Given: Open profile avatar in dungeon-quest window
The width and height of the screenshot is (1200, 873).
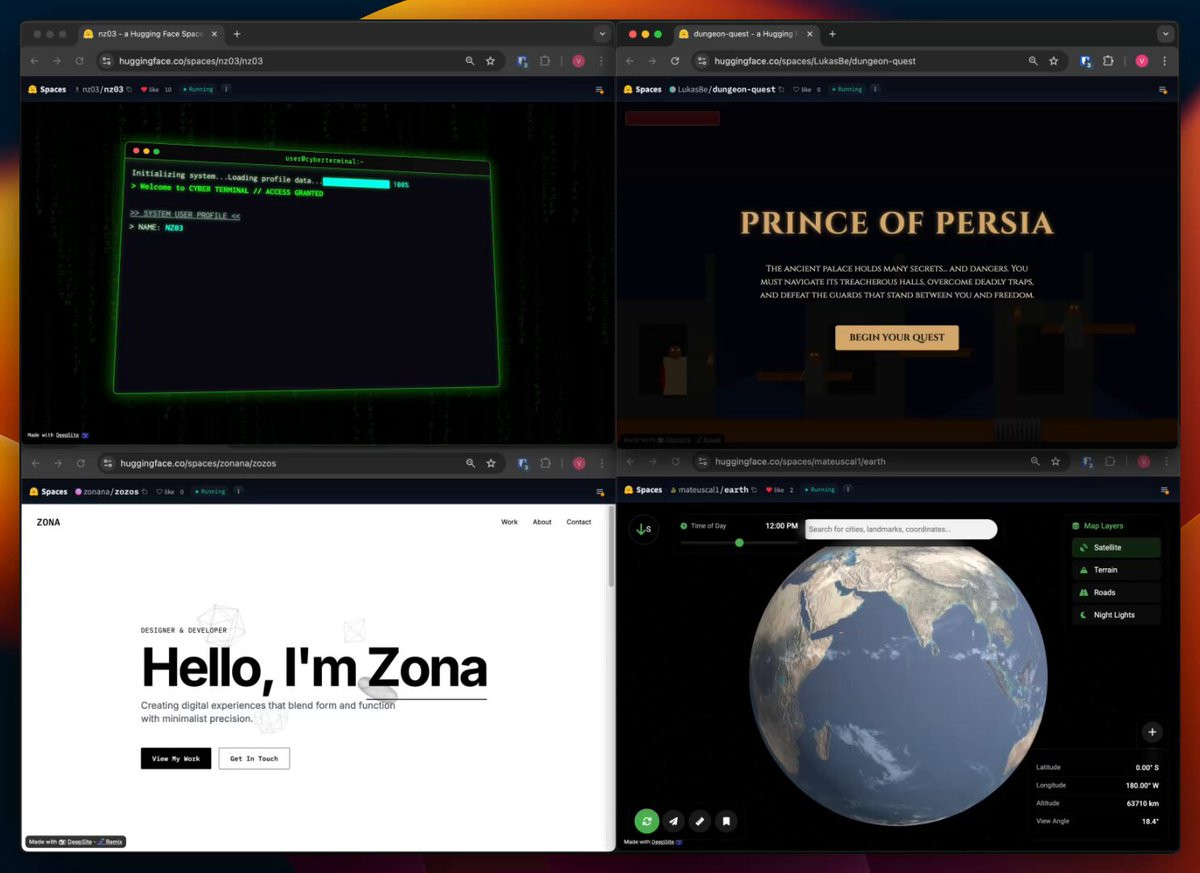Looking at the screenshot, I should point(1142,61).
